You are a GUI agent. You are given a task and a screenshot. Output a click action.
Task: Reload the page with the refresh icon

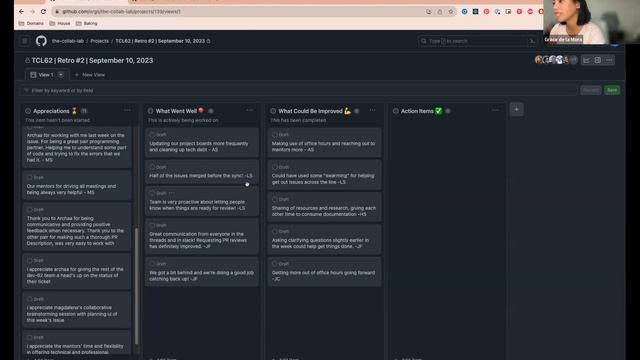click(43, 11)
